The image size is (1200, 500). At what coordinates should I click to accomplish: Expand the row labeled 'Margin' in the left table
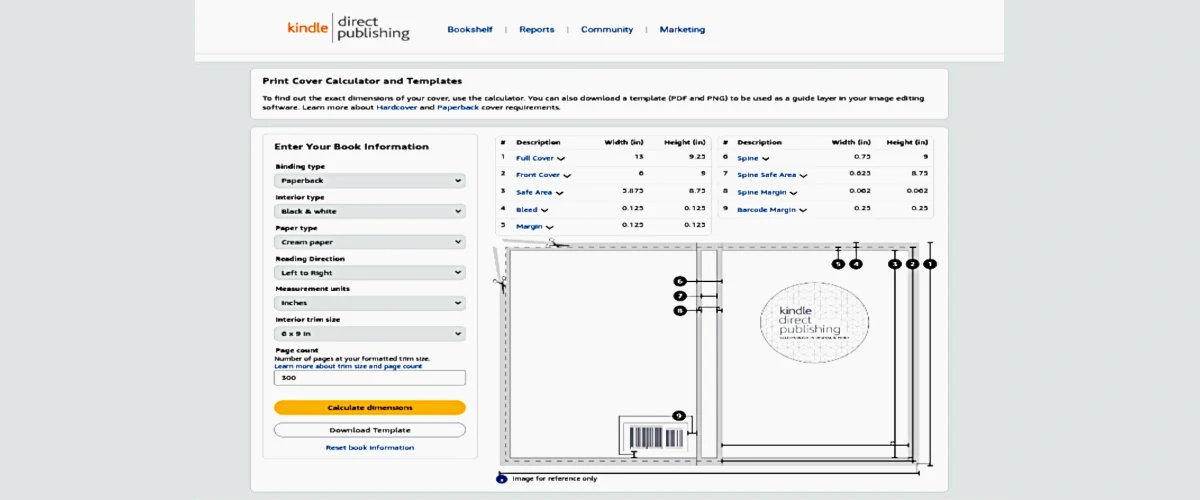pos(533,227)
